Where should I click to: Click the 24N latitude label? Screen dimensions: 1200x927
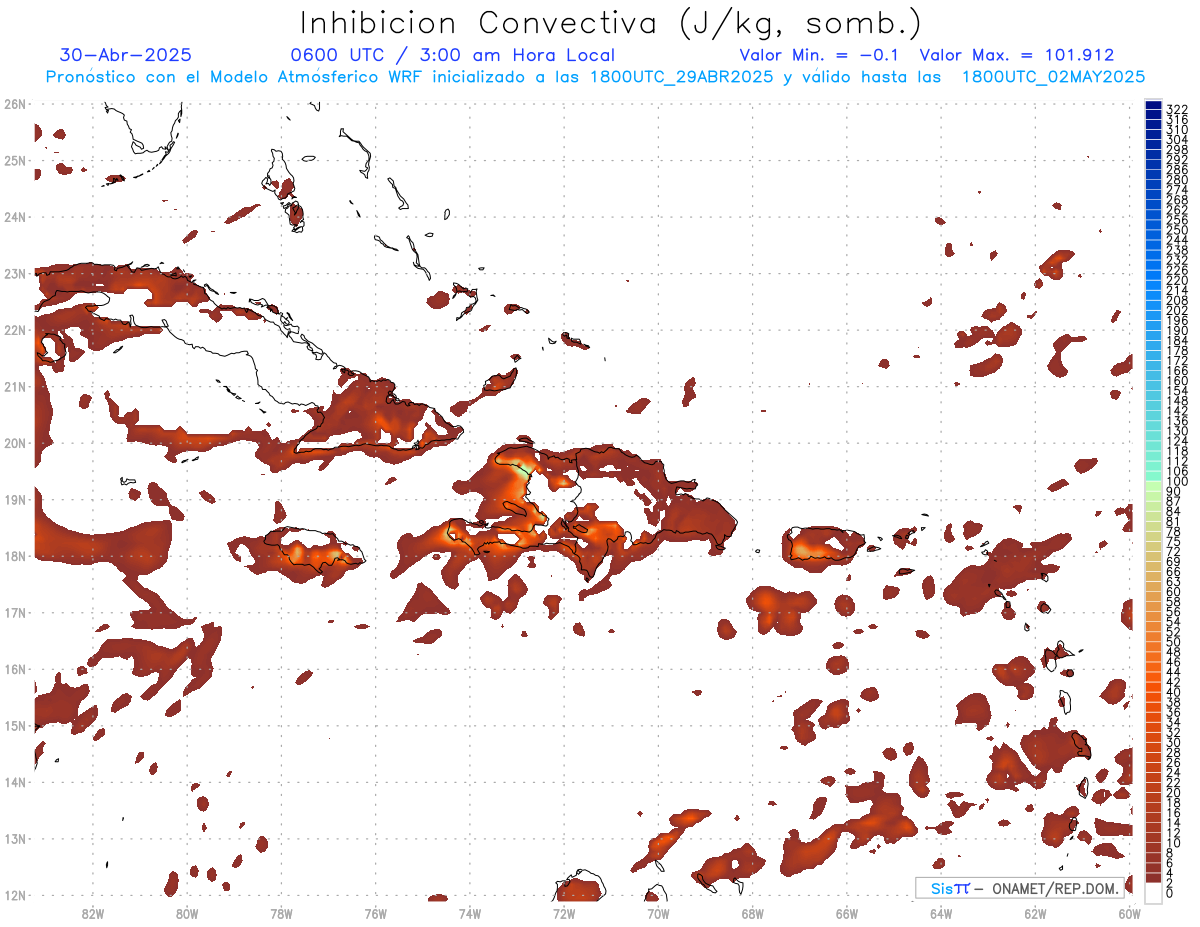15,217
